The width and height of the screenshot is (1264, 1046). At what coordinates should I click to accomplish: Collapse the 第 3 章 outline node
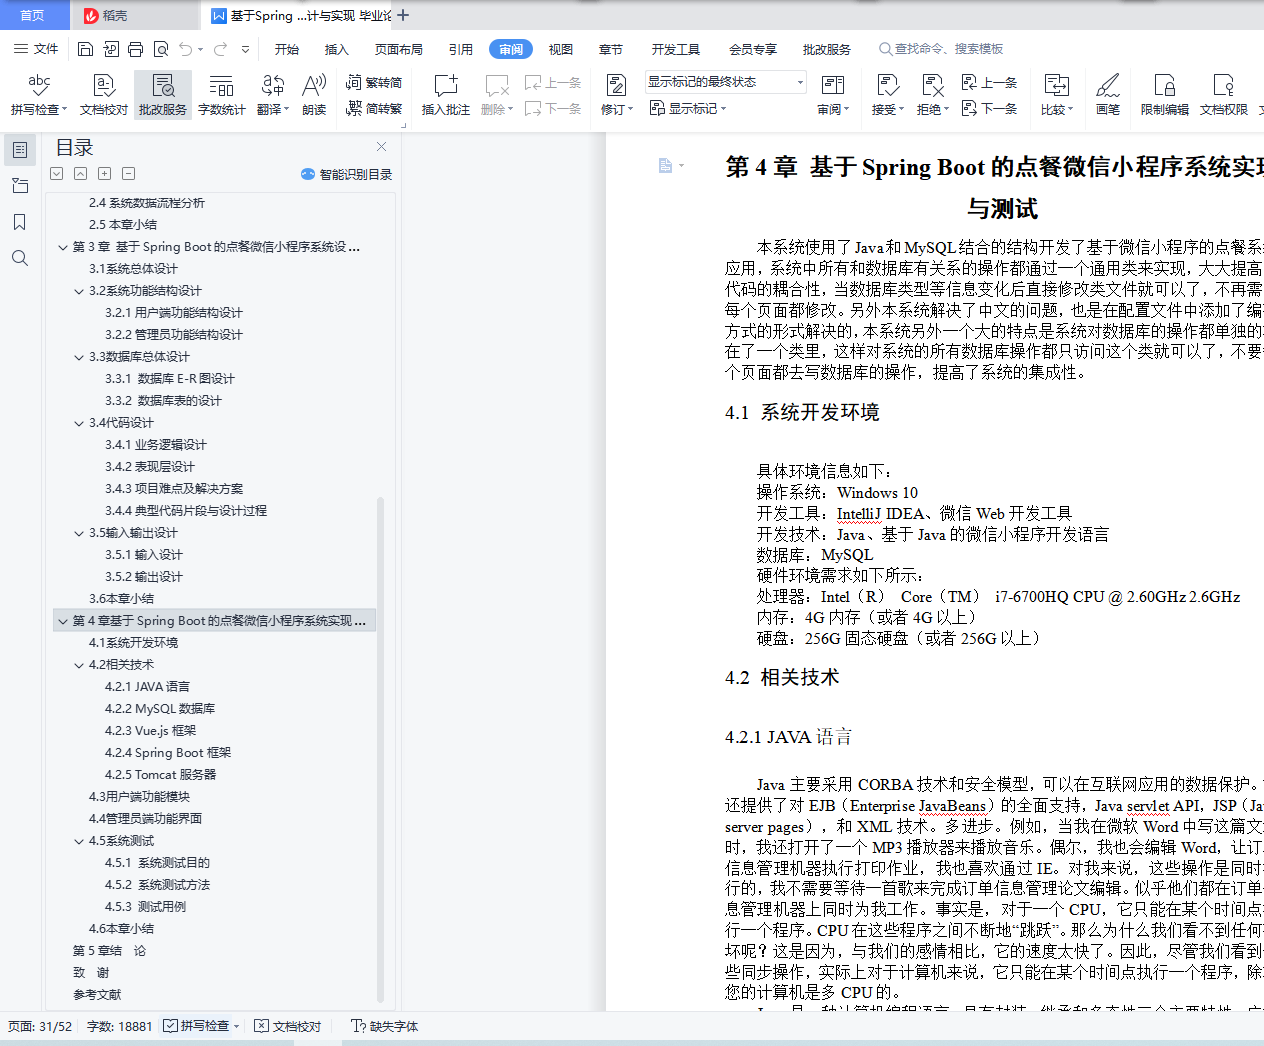[63, 247]
